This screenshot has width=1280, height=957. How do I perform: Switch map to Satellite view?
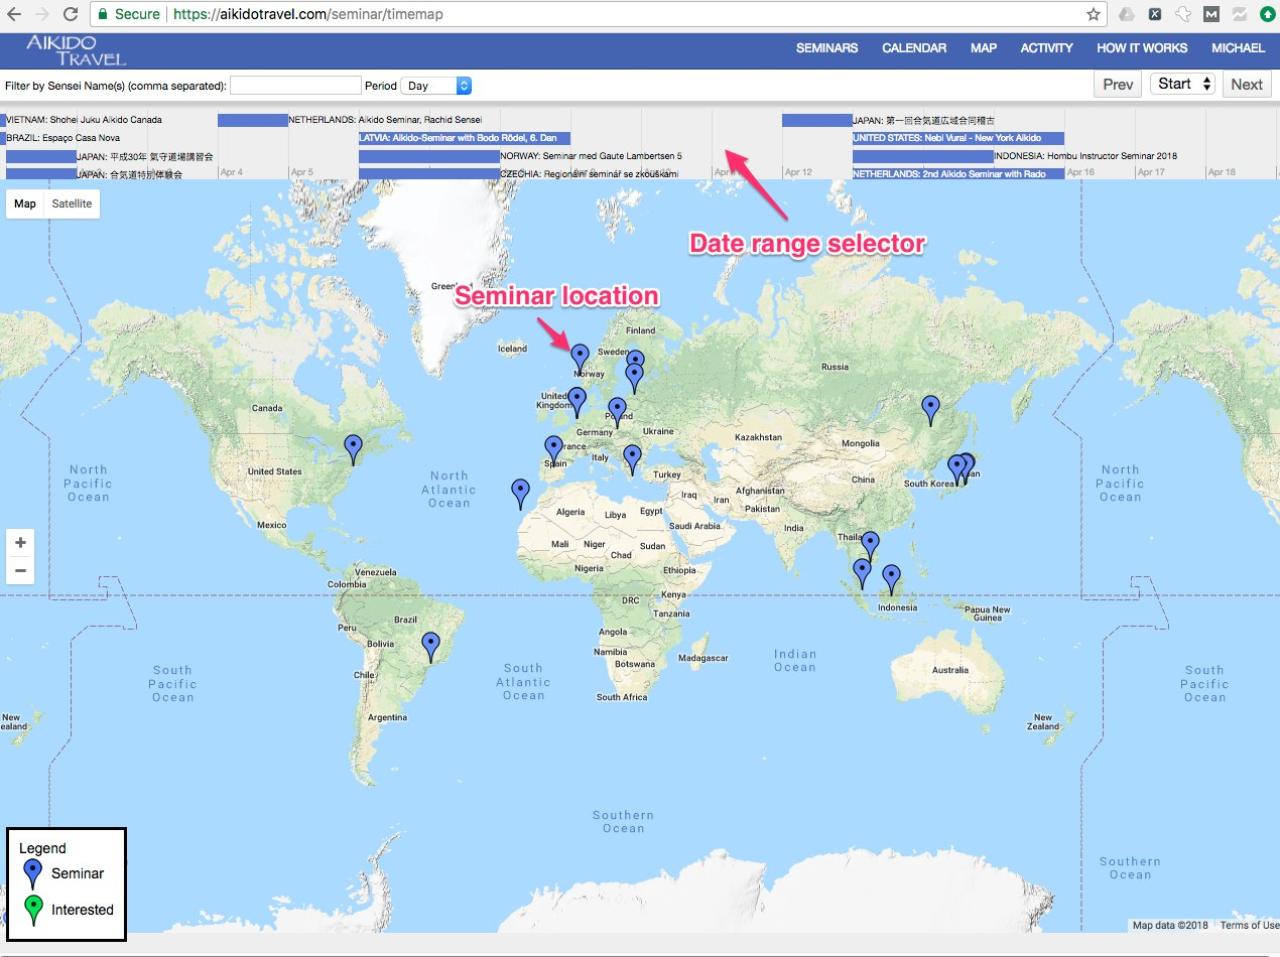tap(72, 204)
